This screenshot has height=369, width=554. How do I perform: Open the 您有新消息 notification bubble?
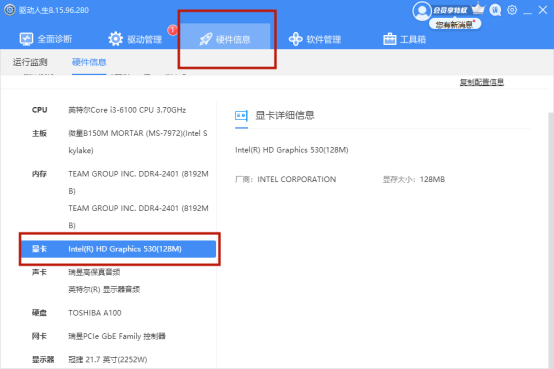(455, 24)
